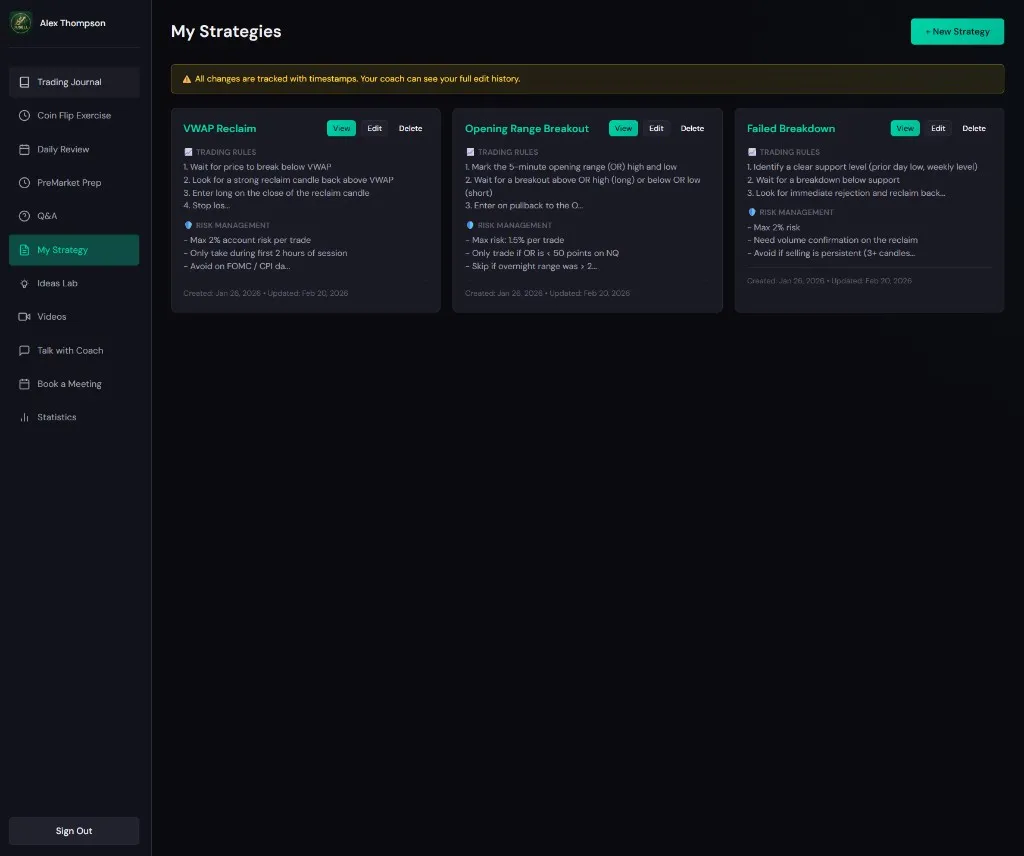Click the Q&A question mark icon
This screenshot has height=856, width=1024.
[x=25, y=216]
